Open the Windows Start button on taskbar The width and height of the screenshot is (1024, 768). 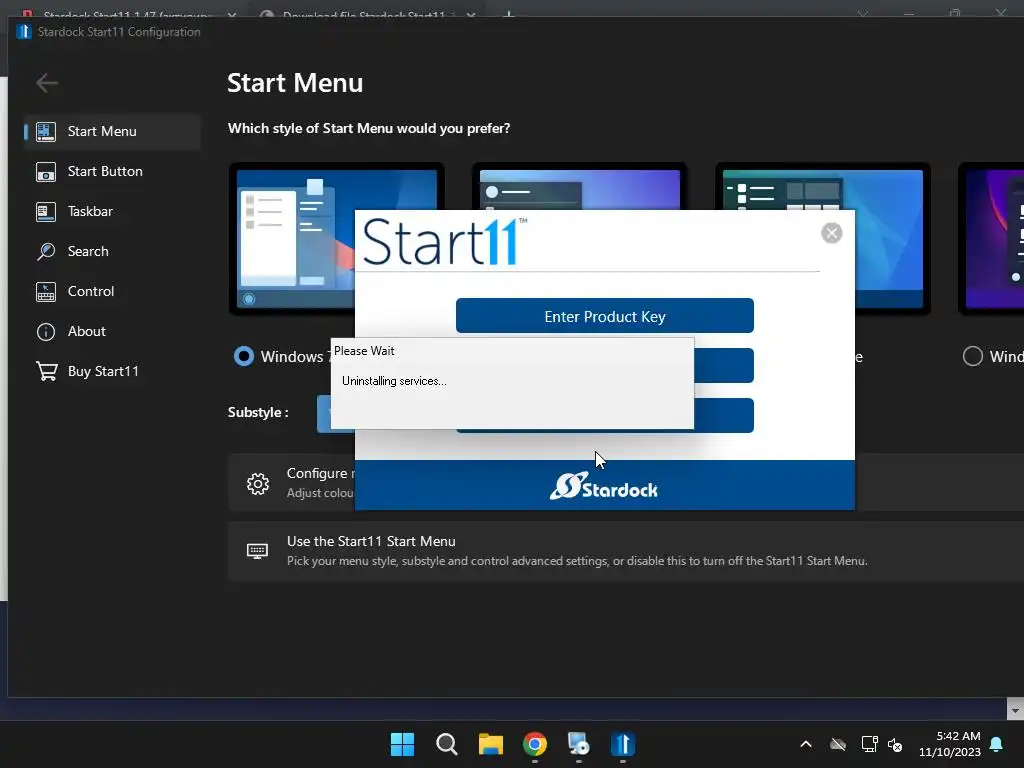[x=402, y=744]
